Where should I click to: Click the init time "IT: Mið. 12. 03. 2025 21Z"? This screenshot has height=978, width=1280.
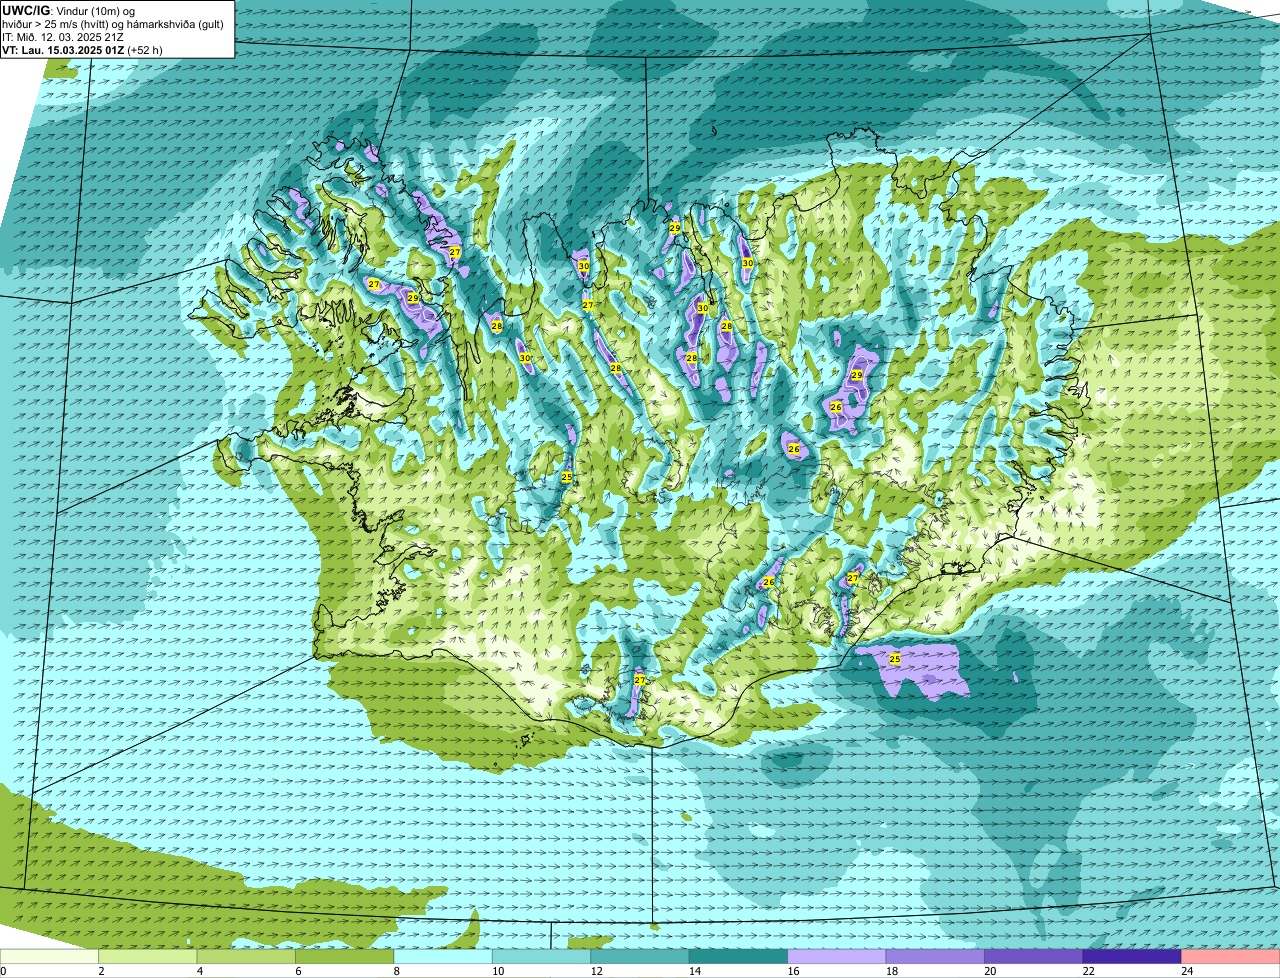pos(63,37)
